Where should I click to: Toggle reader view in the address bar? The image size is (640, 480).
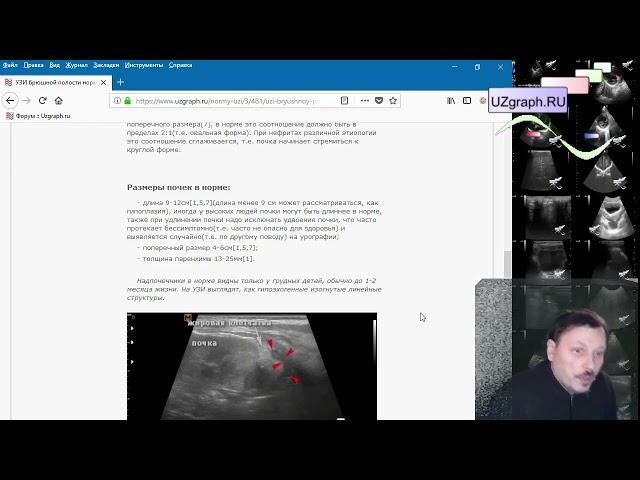(x=344, y=100)
